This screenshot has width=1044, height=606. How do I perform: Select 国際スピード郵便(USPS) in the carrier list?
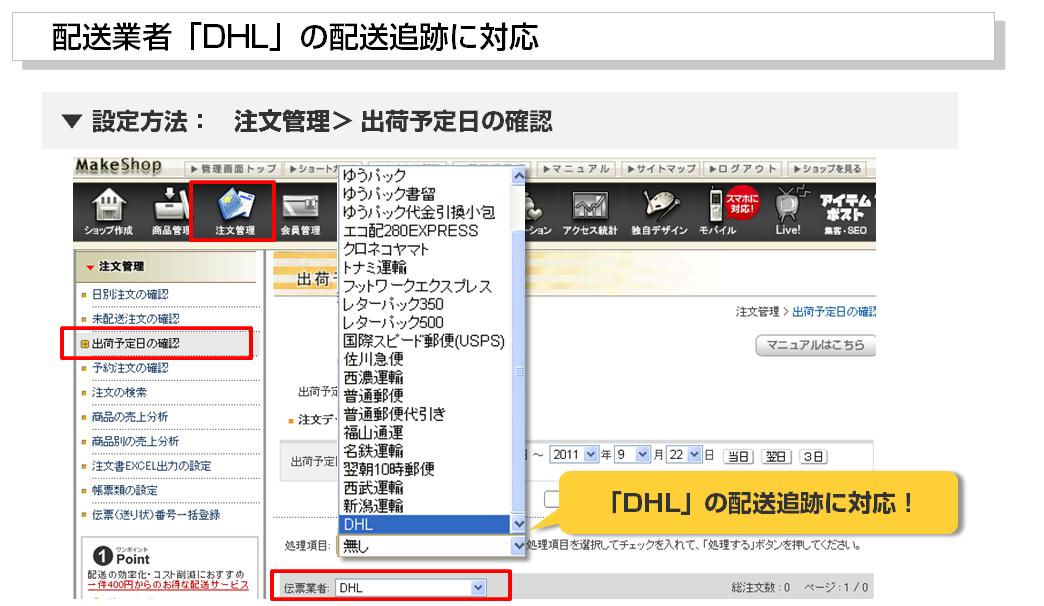click(426, 341)
